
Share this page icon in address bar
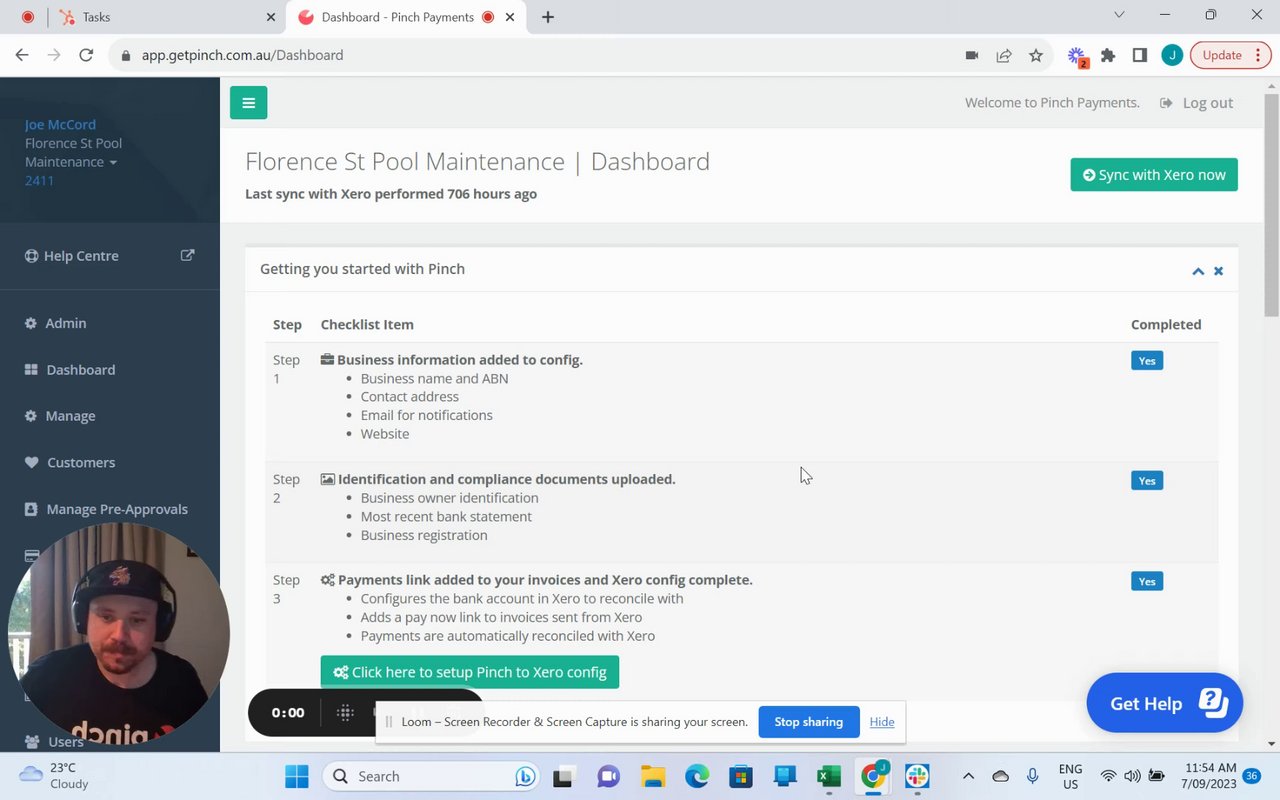point(1004,55)
